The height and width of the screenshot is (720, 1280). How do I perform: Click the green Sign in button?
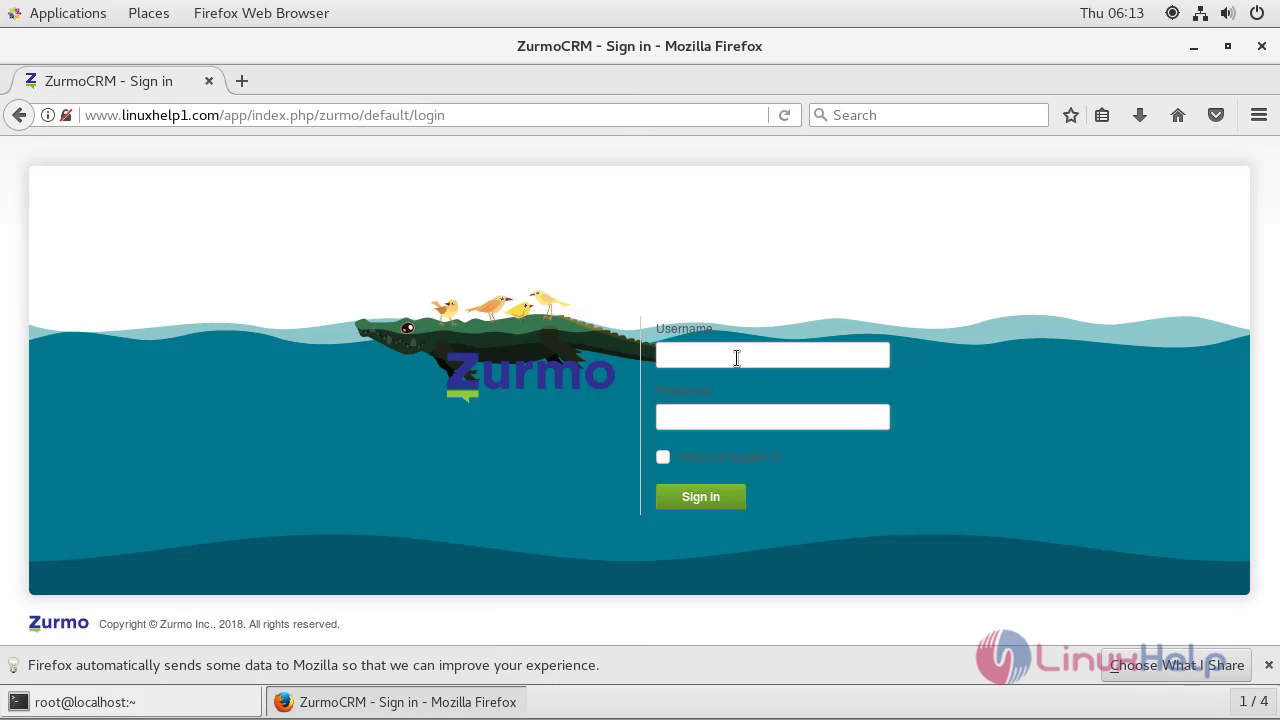click(x=701, y=497)
